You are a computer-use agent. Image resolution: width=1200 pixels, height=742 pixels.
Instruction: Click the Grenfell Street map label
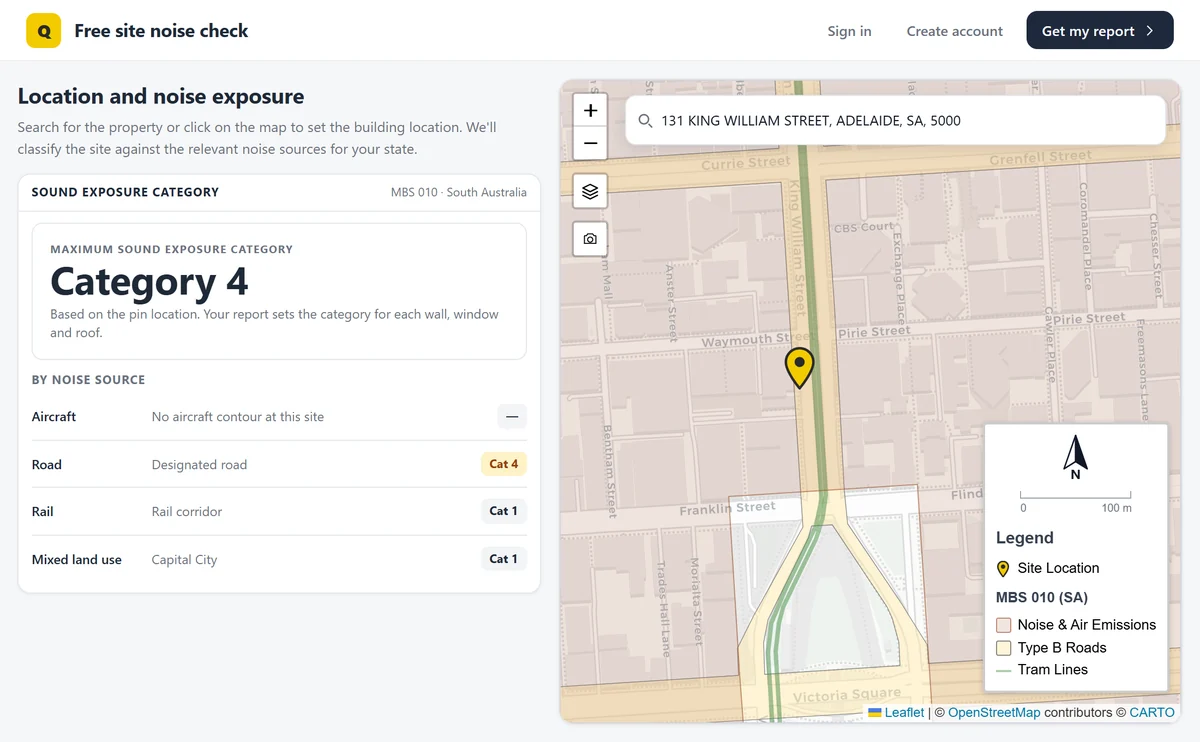point(1041,158)
